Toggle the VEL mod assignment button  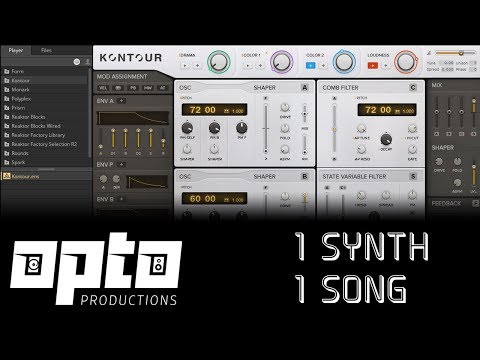103,88
